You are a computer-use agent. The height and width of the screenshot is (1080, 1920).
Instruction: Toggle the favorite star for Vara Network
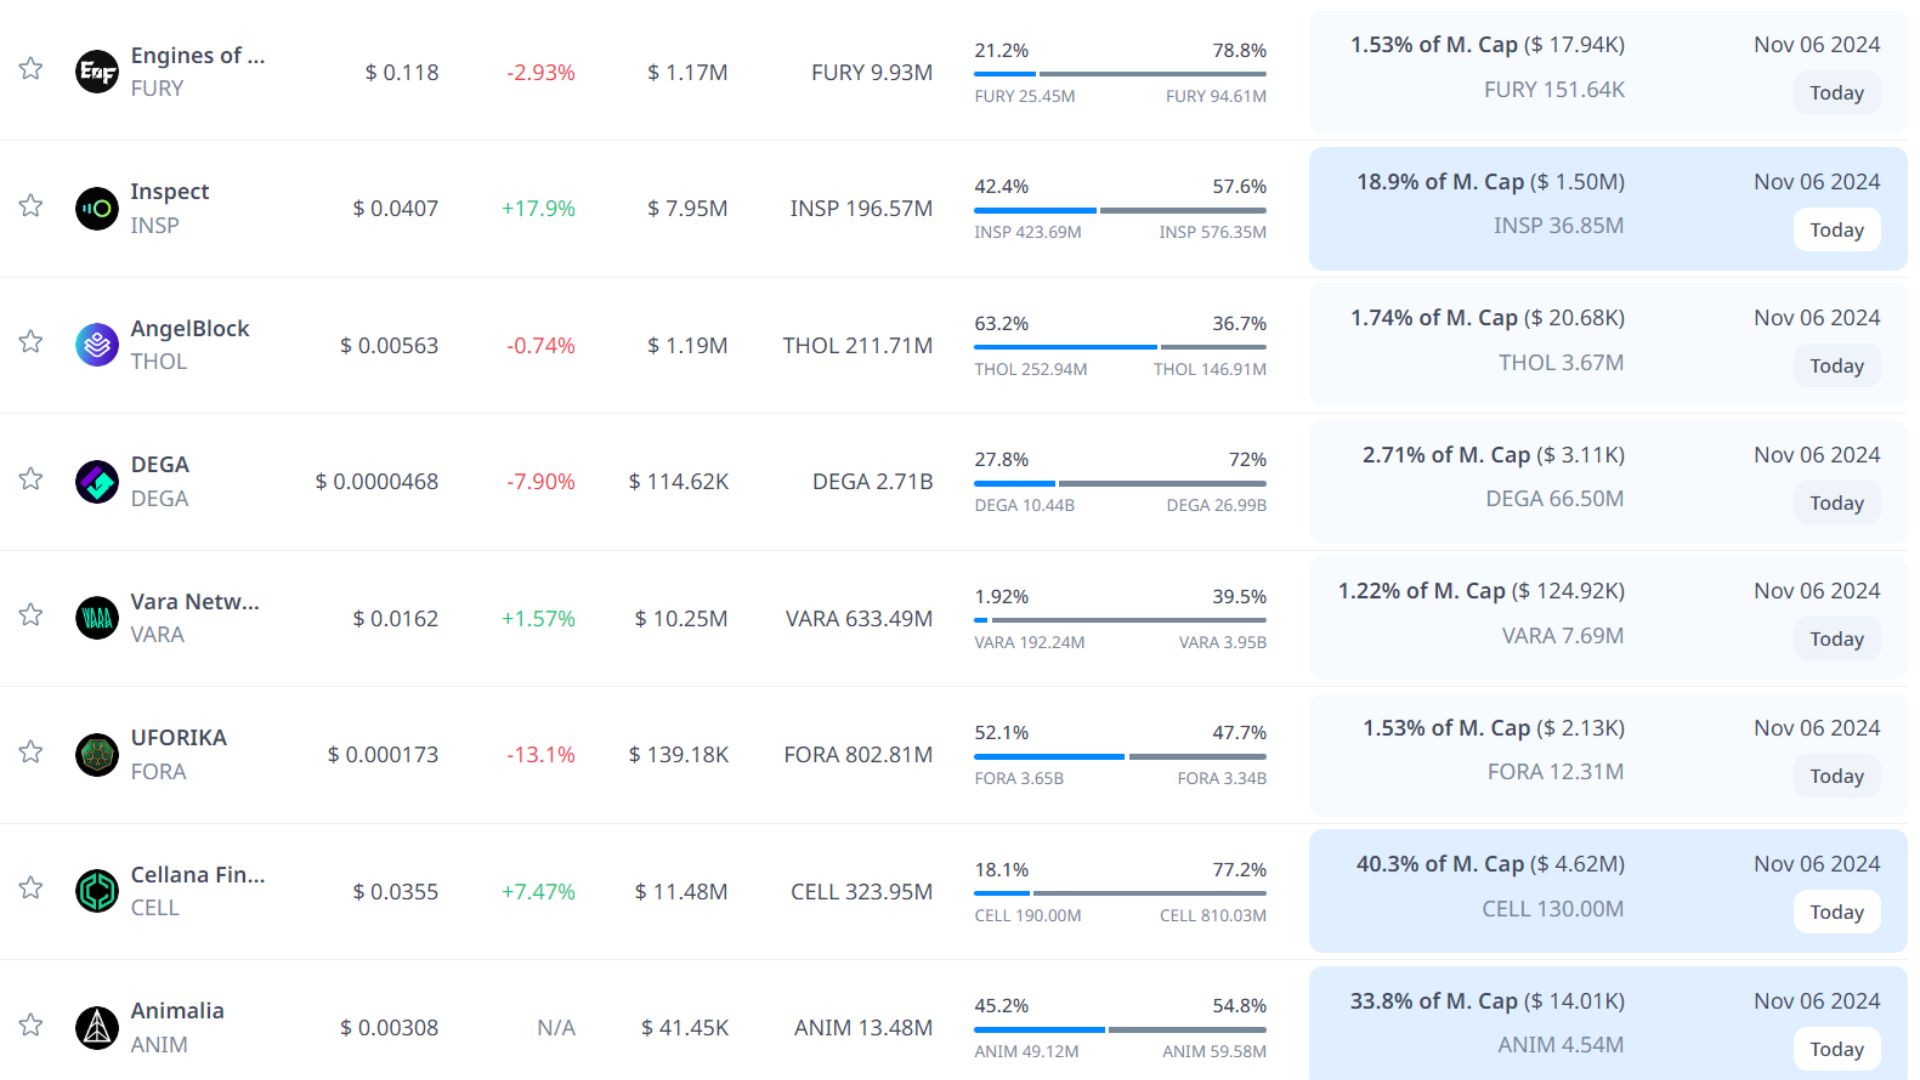31,615
